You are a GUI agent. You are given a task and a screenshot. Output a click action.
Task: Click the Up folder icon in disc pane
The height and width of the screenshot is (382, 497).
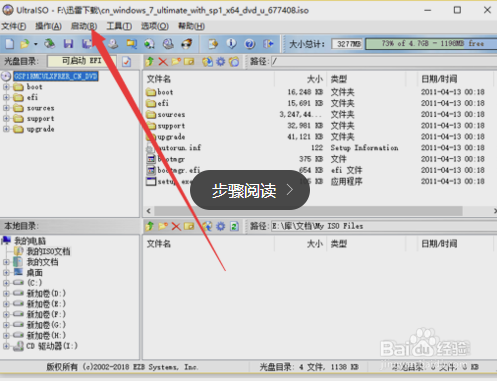150,61
